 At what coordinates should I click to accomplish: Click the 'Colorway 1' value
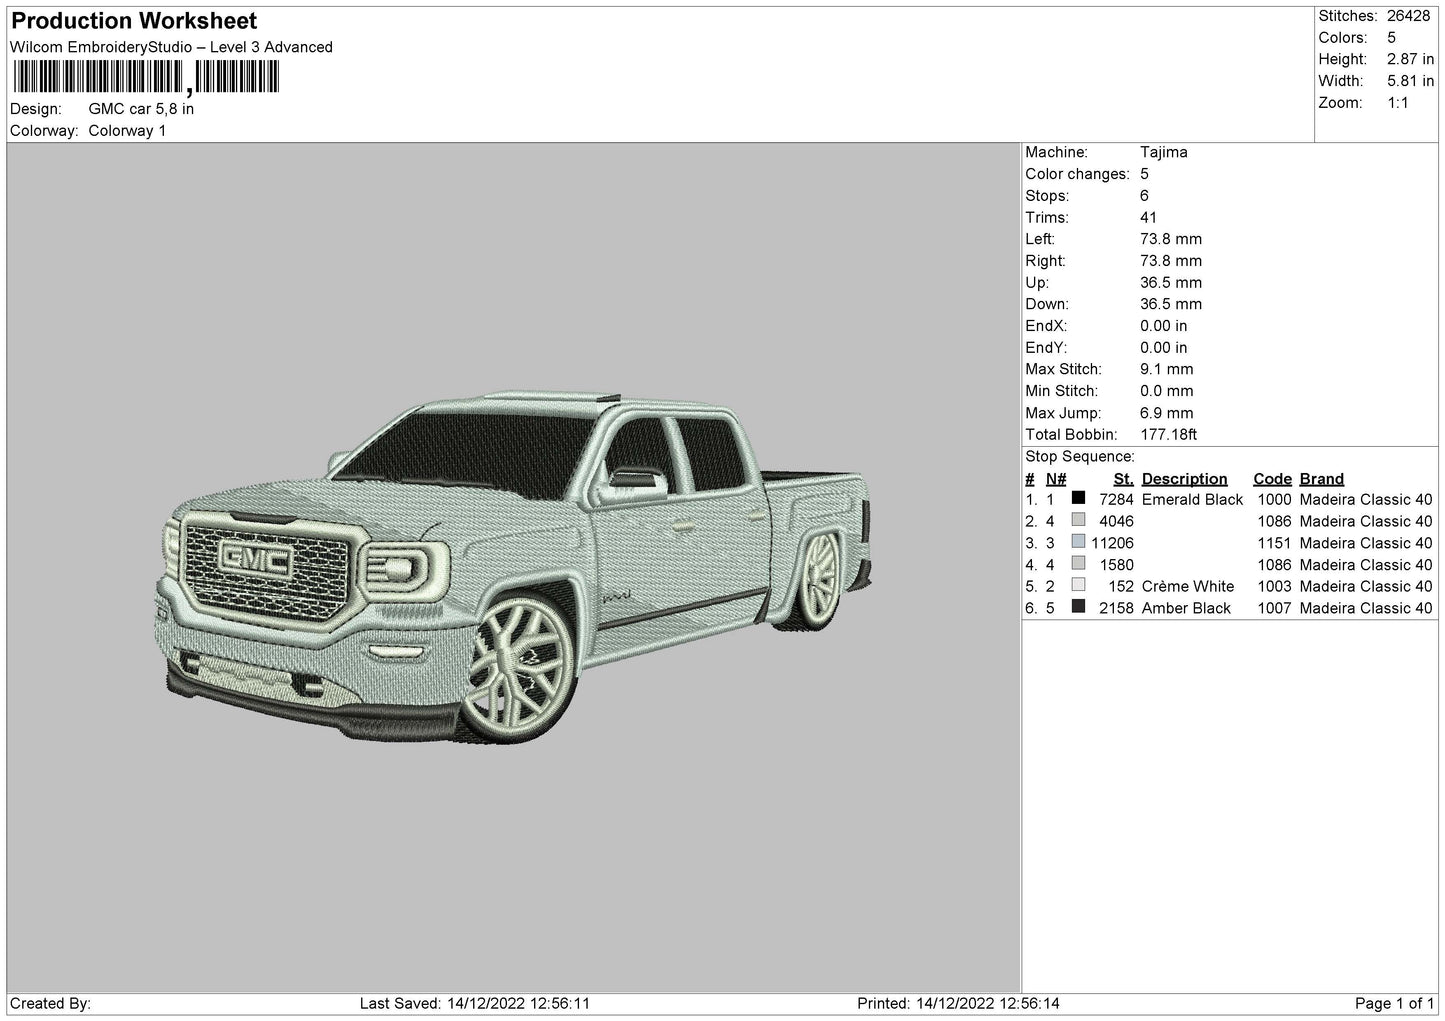point(127,131)
